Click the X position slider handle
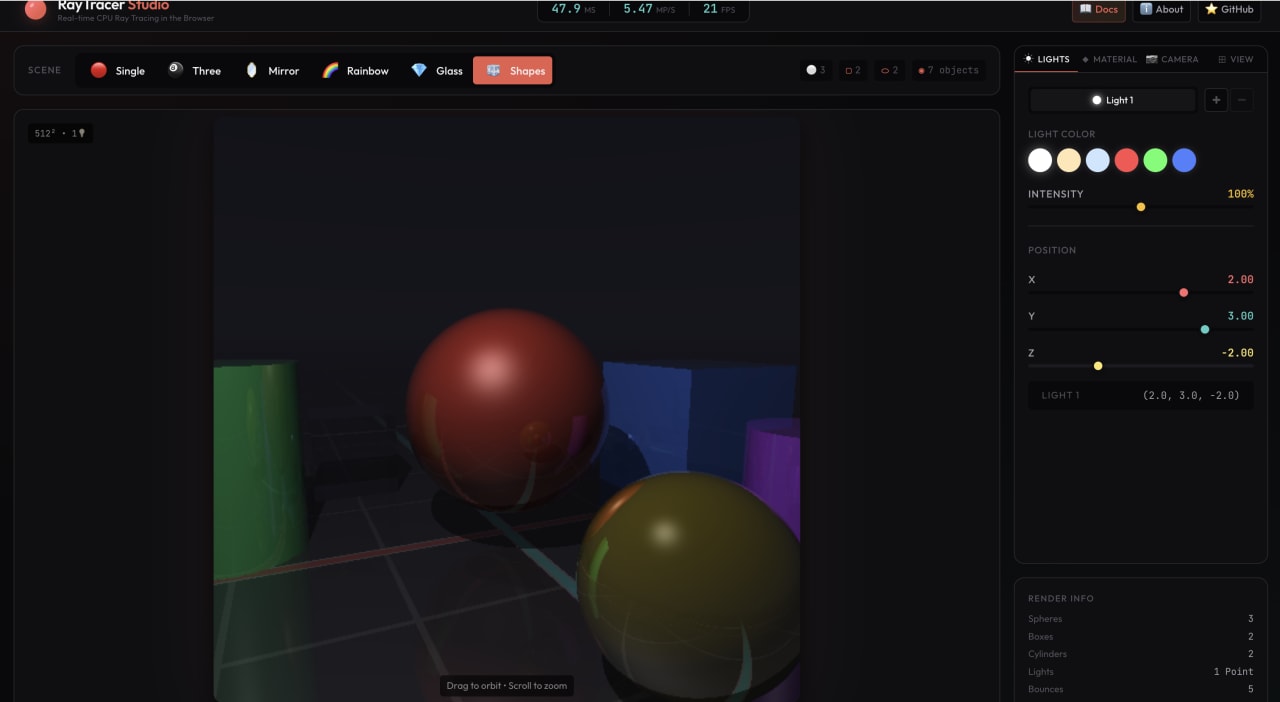Screen dimensions: 1280x702 pyautogui.click(x=1184, y=293)
